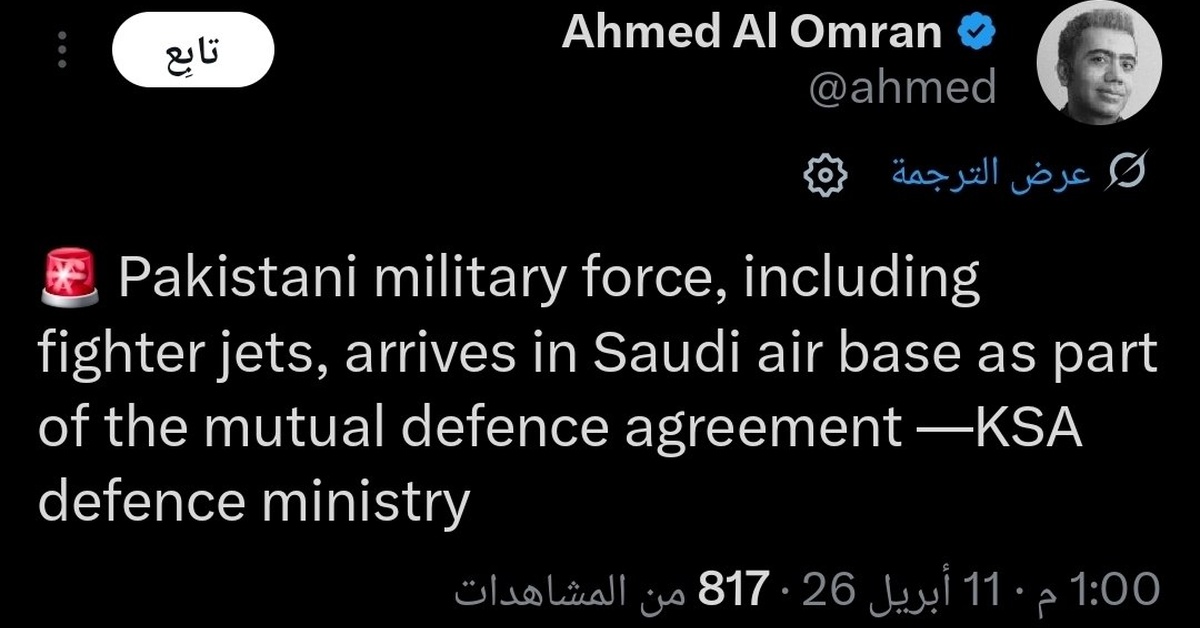Open translation settings gear icon

pos(826,176)
